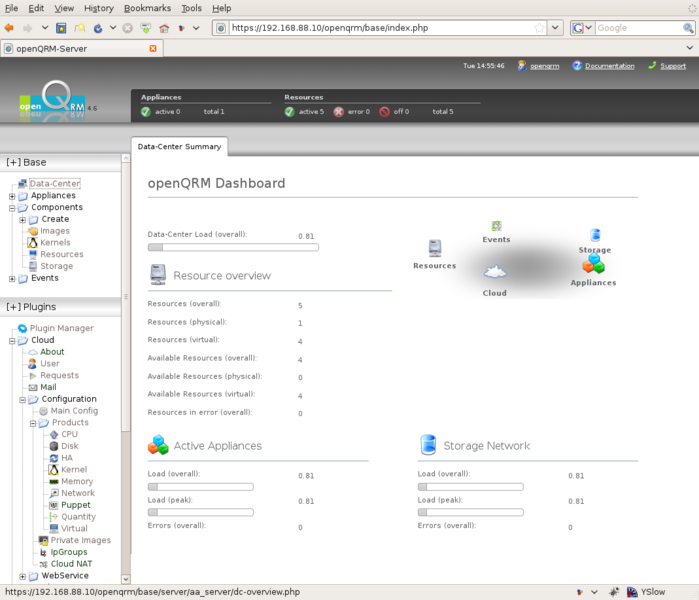This screenshot has width=699, height=600.
Task: Click the Storage icon on dashboard
Action: click(x=595, y=235)
